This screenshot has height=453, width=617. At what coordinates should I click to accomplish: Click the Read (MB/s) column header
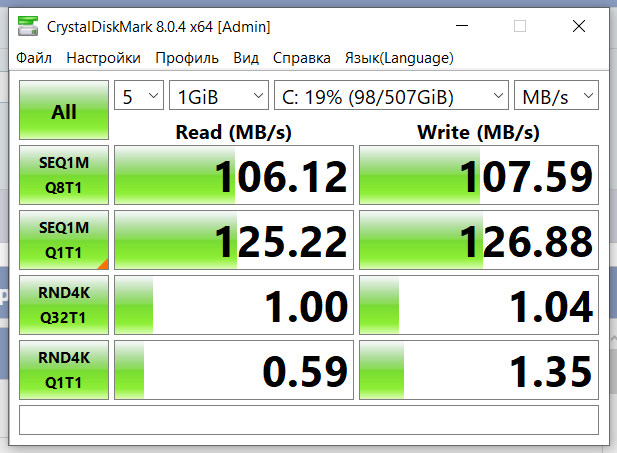[x=233, y=132]
